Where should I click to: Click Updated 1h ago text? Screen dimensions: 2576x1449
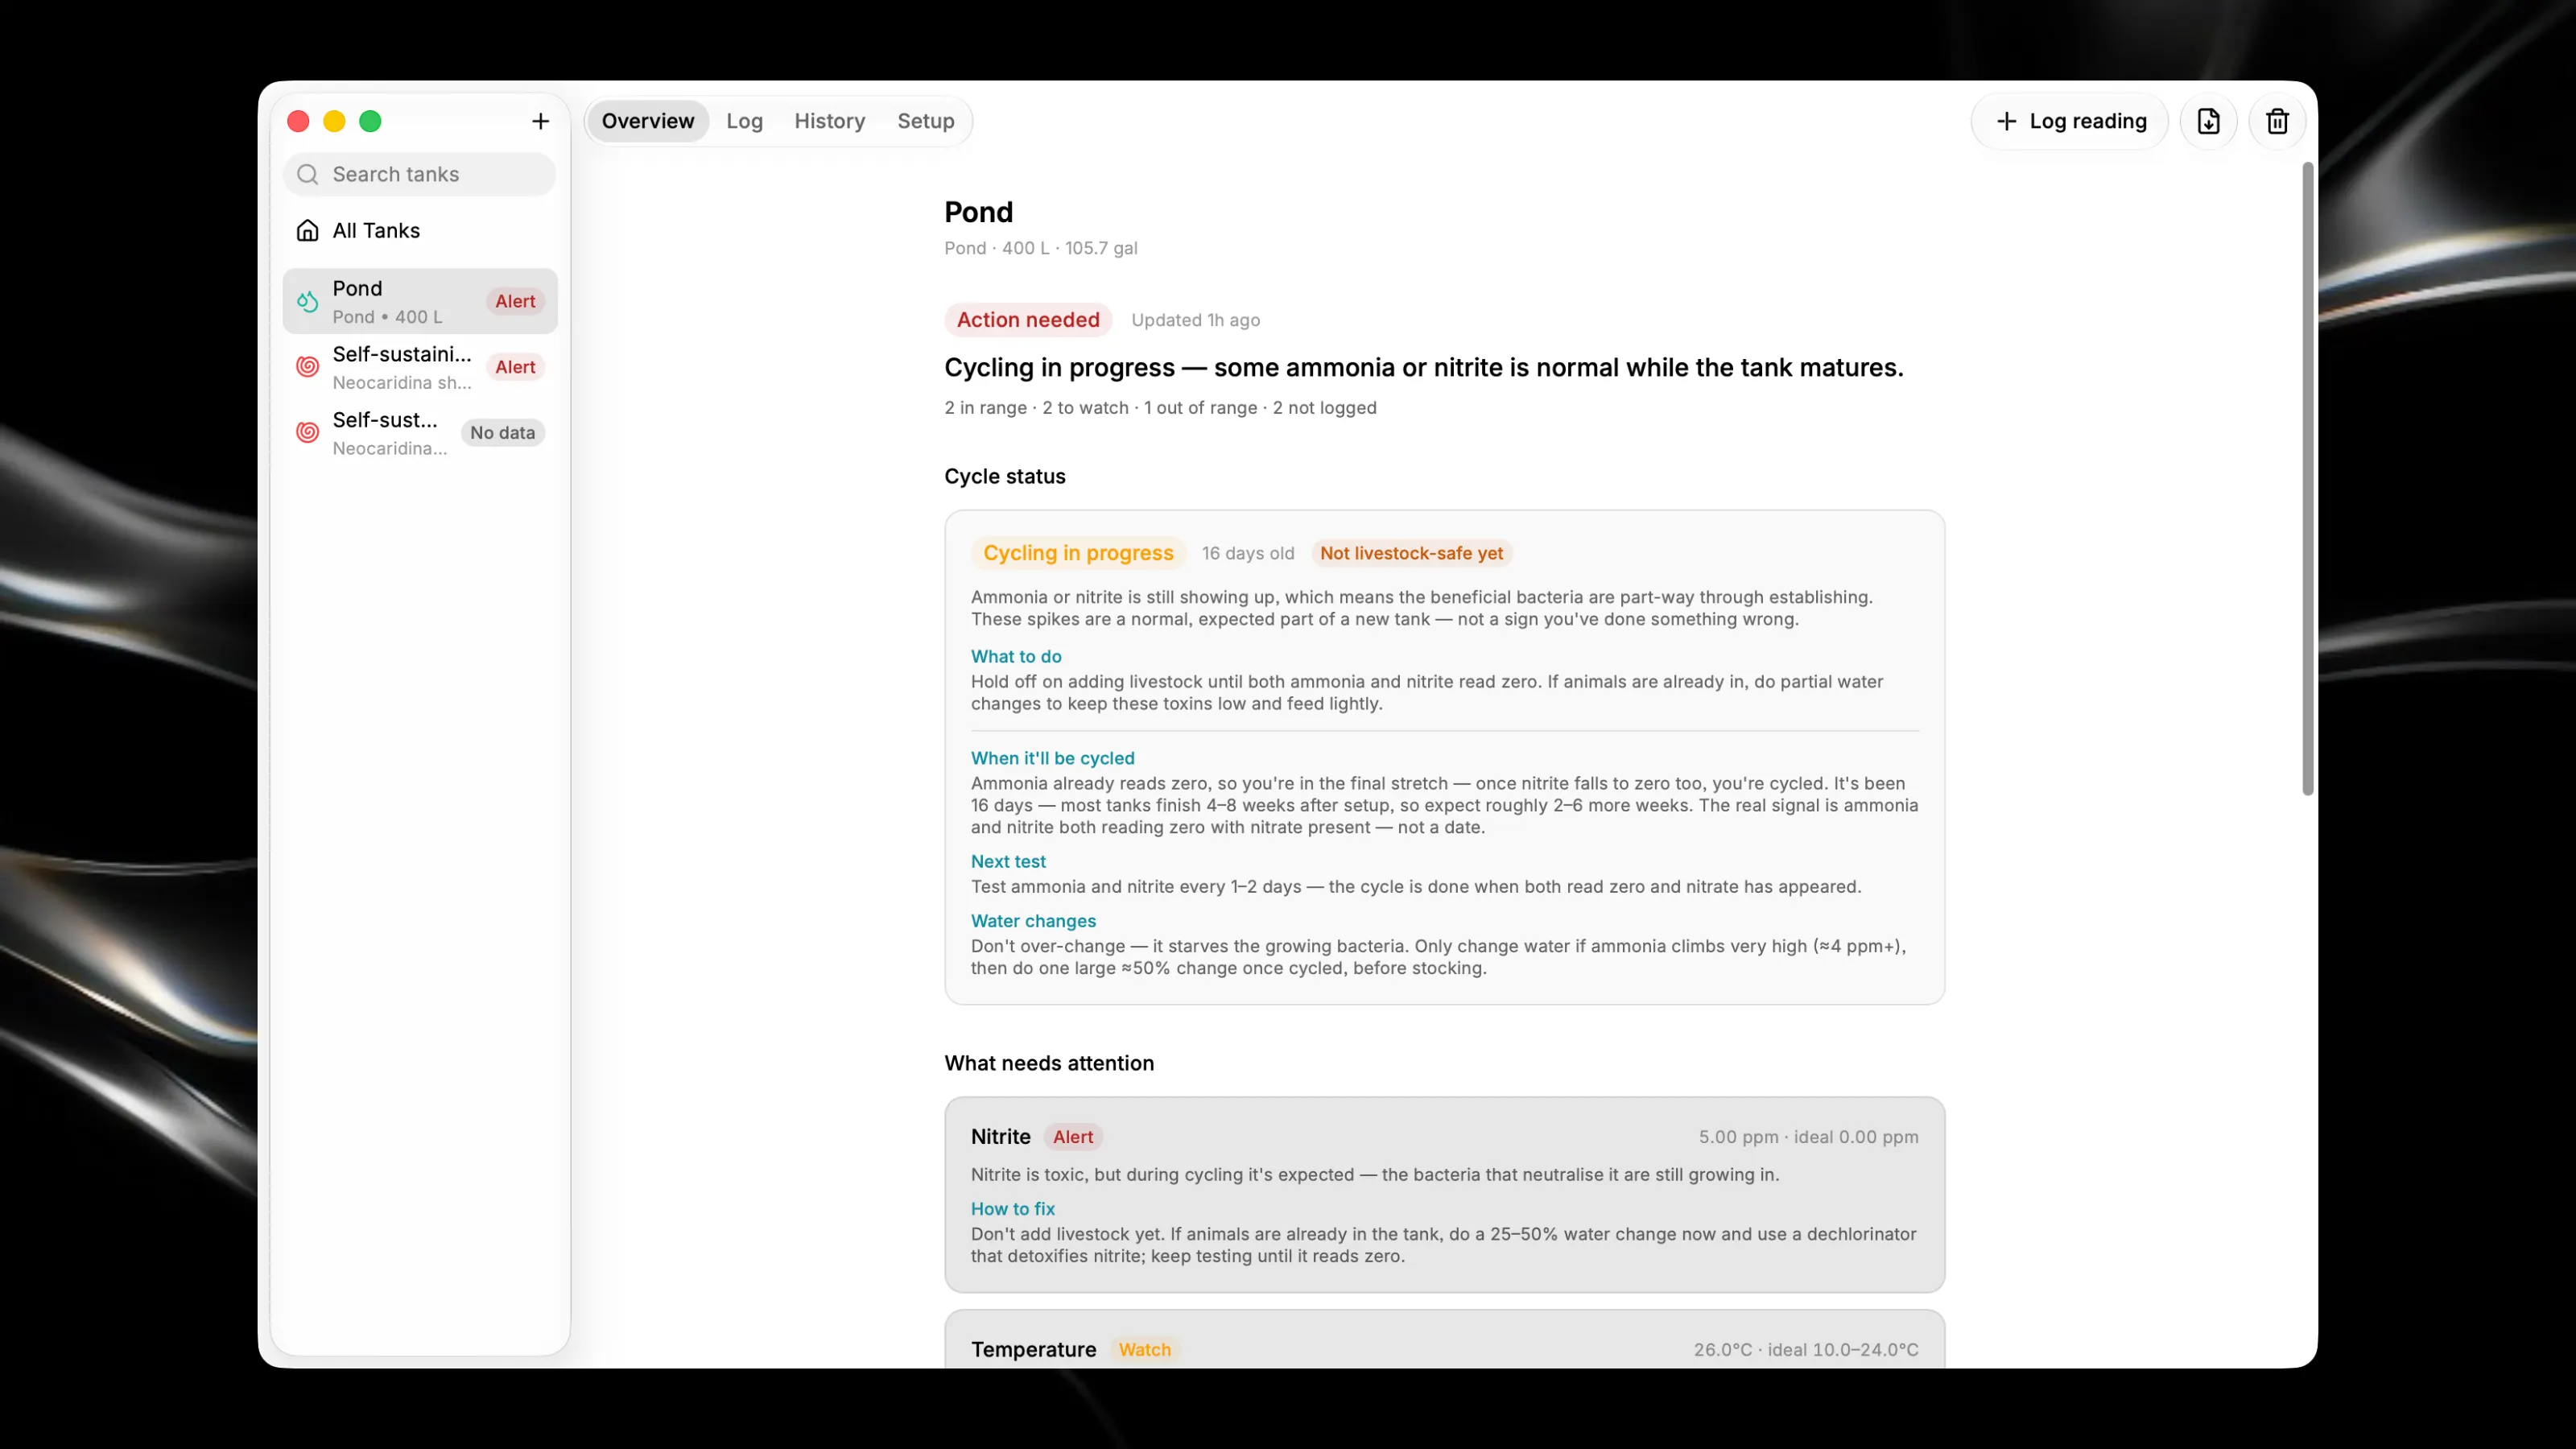click(x=1195, y=320)
